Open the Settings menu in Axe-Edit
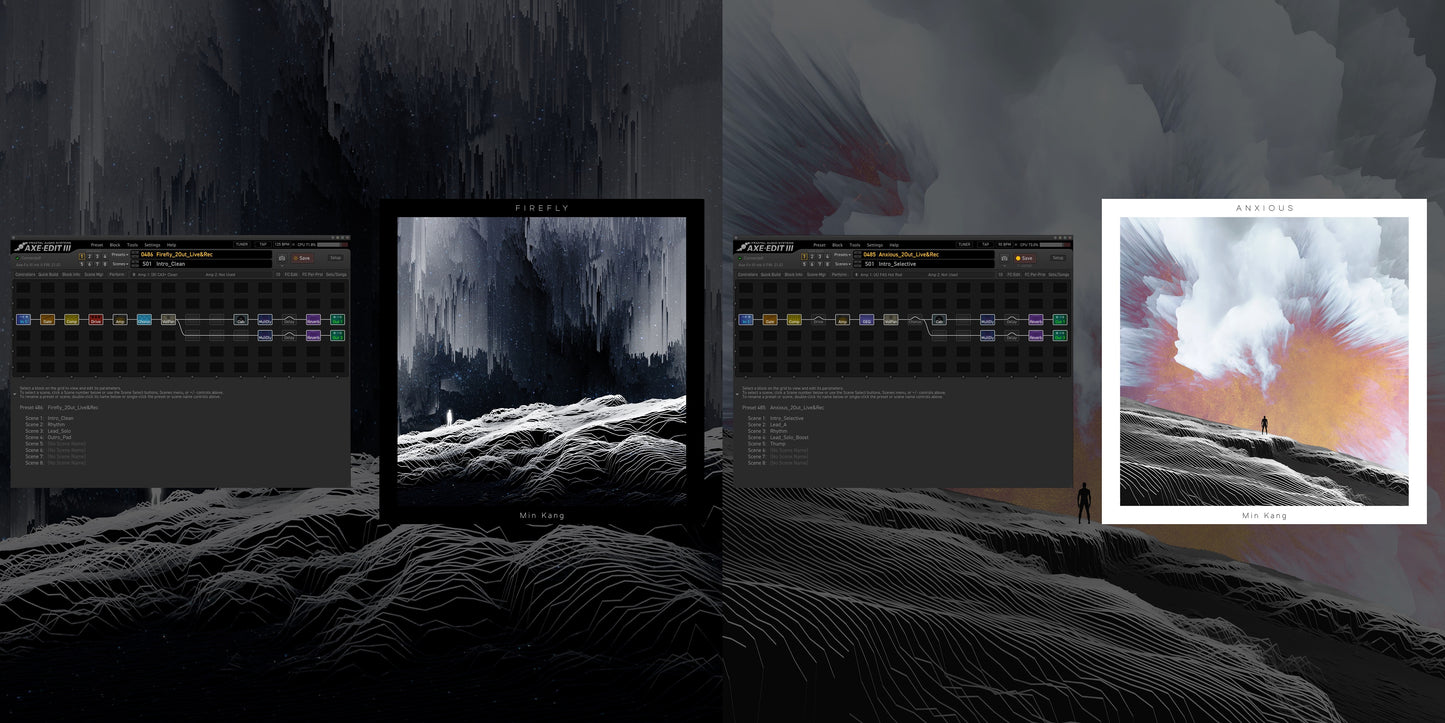 click(152, 245)
